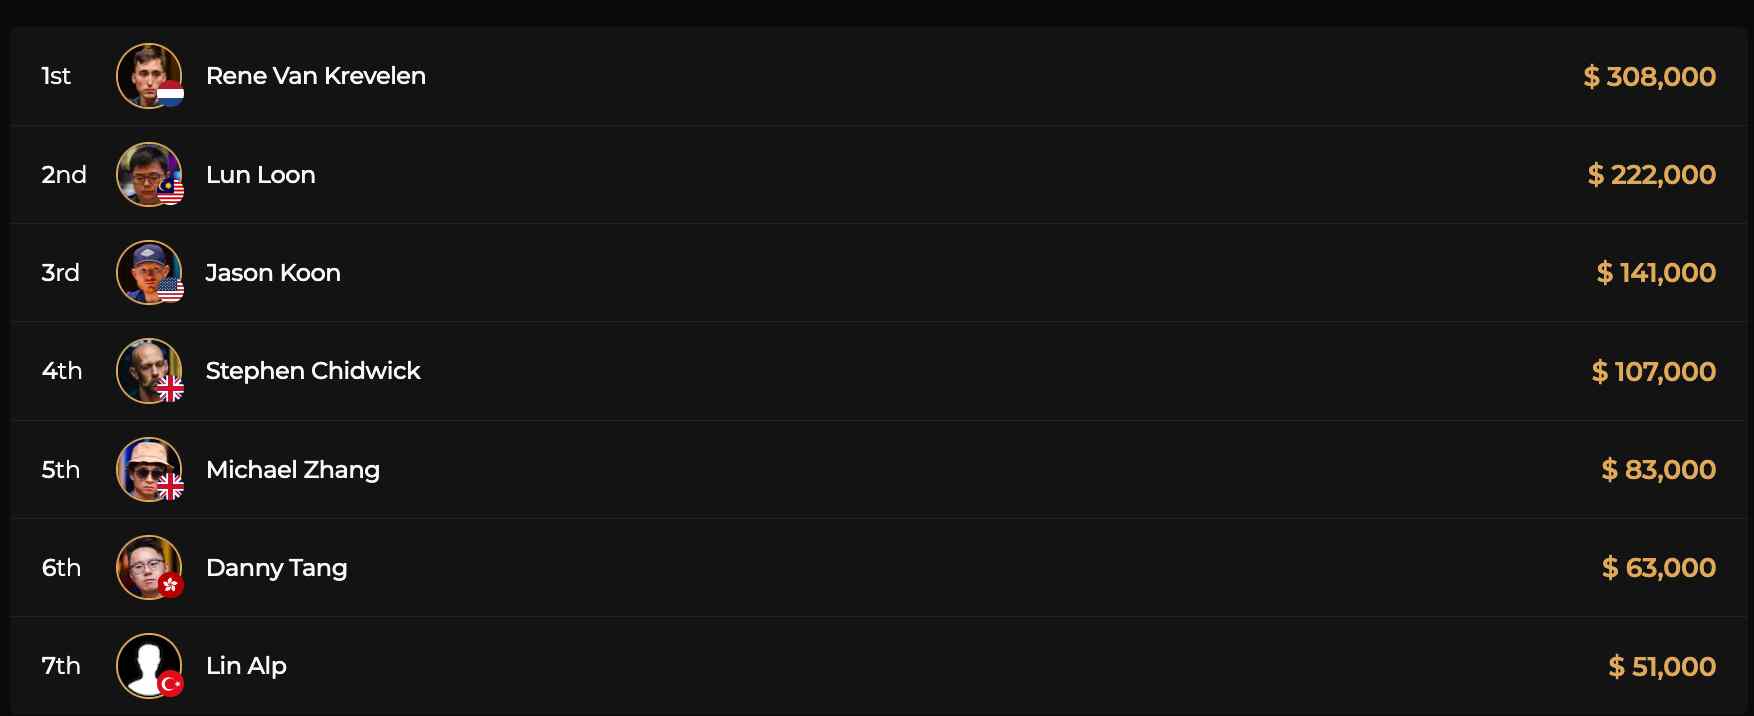Click the $ 222,000 payout amount

(1651, 175)
